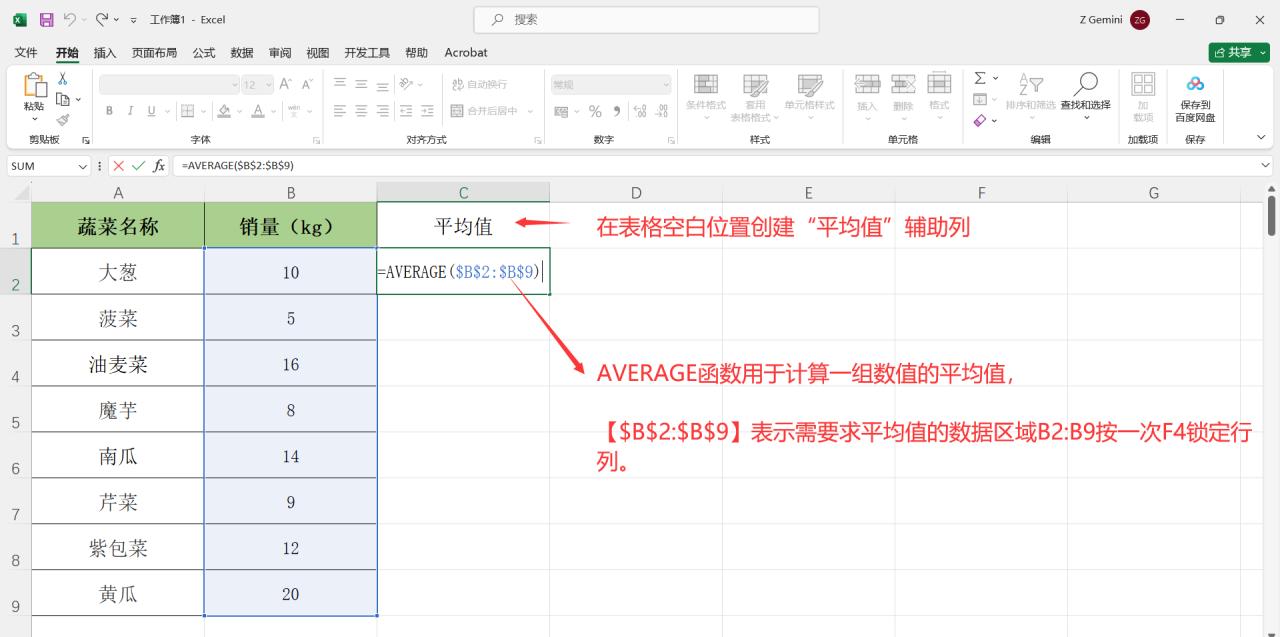Click the Percent Style icon
The image size is (1280, 637).
[x=595, y=111]
